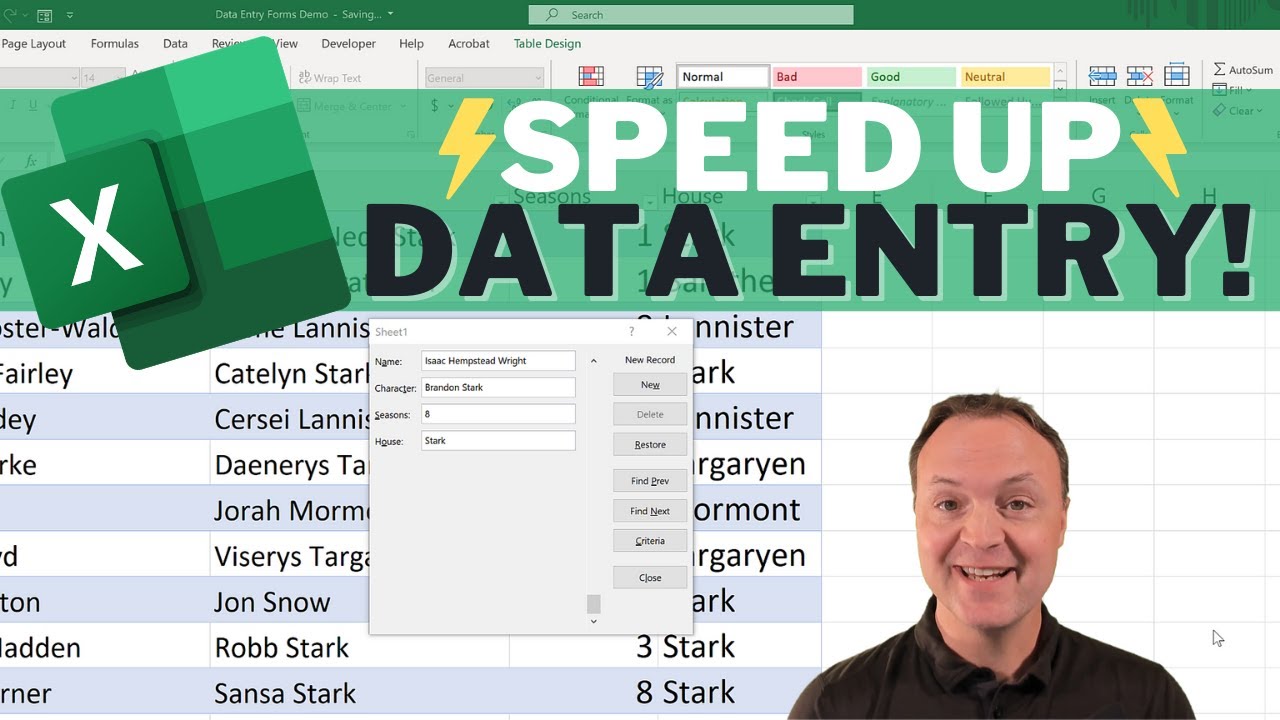This screenshot has height=720, width=1280.
Task: Click the Clear eraser icon
Action: pos(1219,110)
